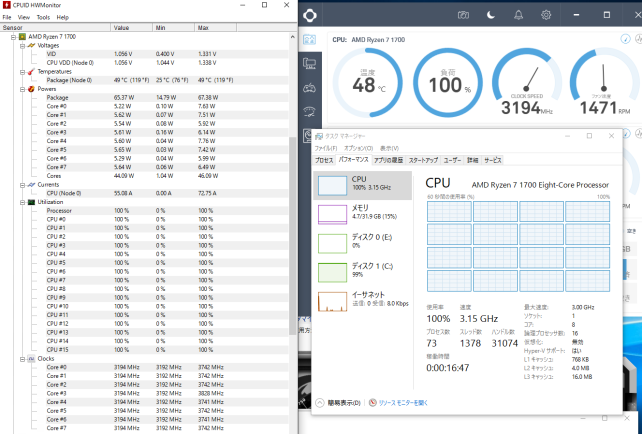Image resolution: width=642 pixels, height=434 pixels.
Task: Switch to the スタートアップ tab
Action: pyautogui.click(x=423, y=160)
